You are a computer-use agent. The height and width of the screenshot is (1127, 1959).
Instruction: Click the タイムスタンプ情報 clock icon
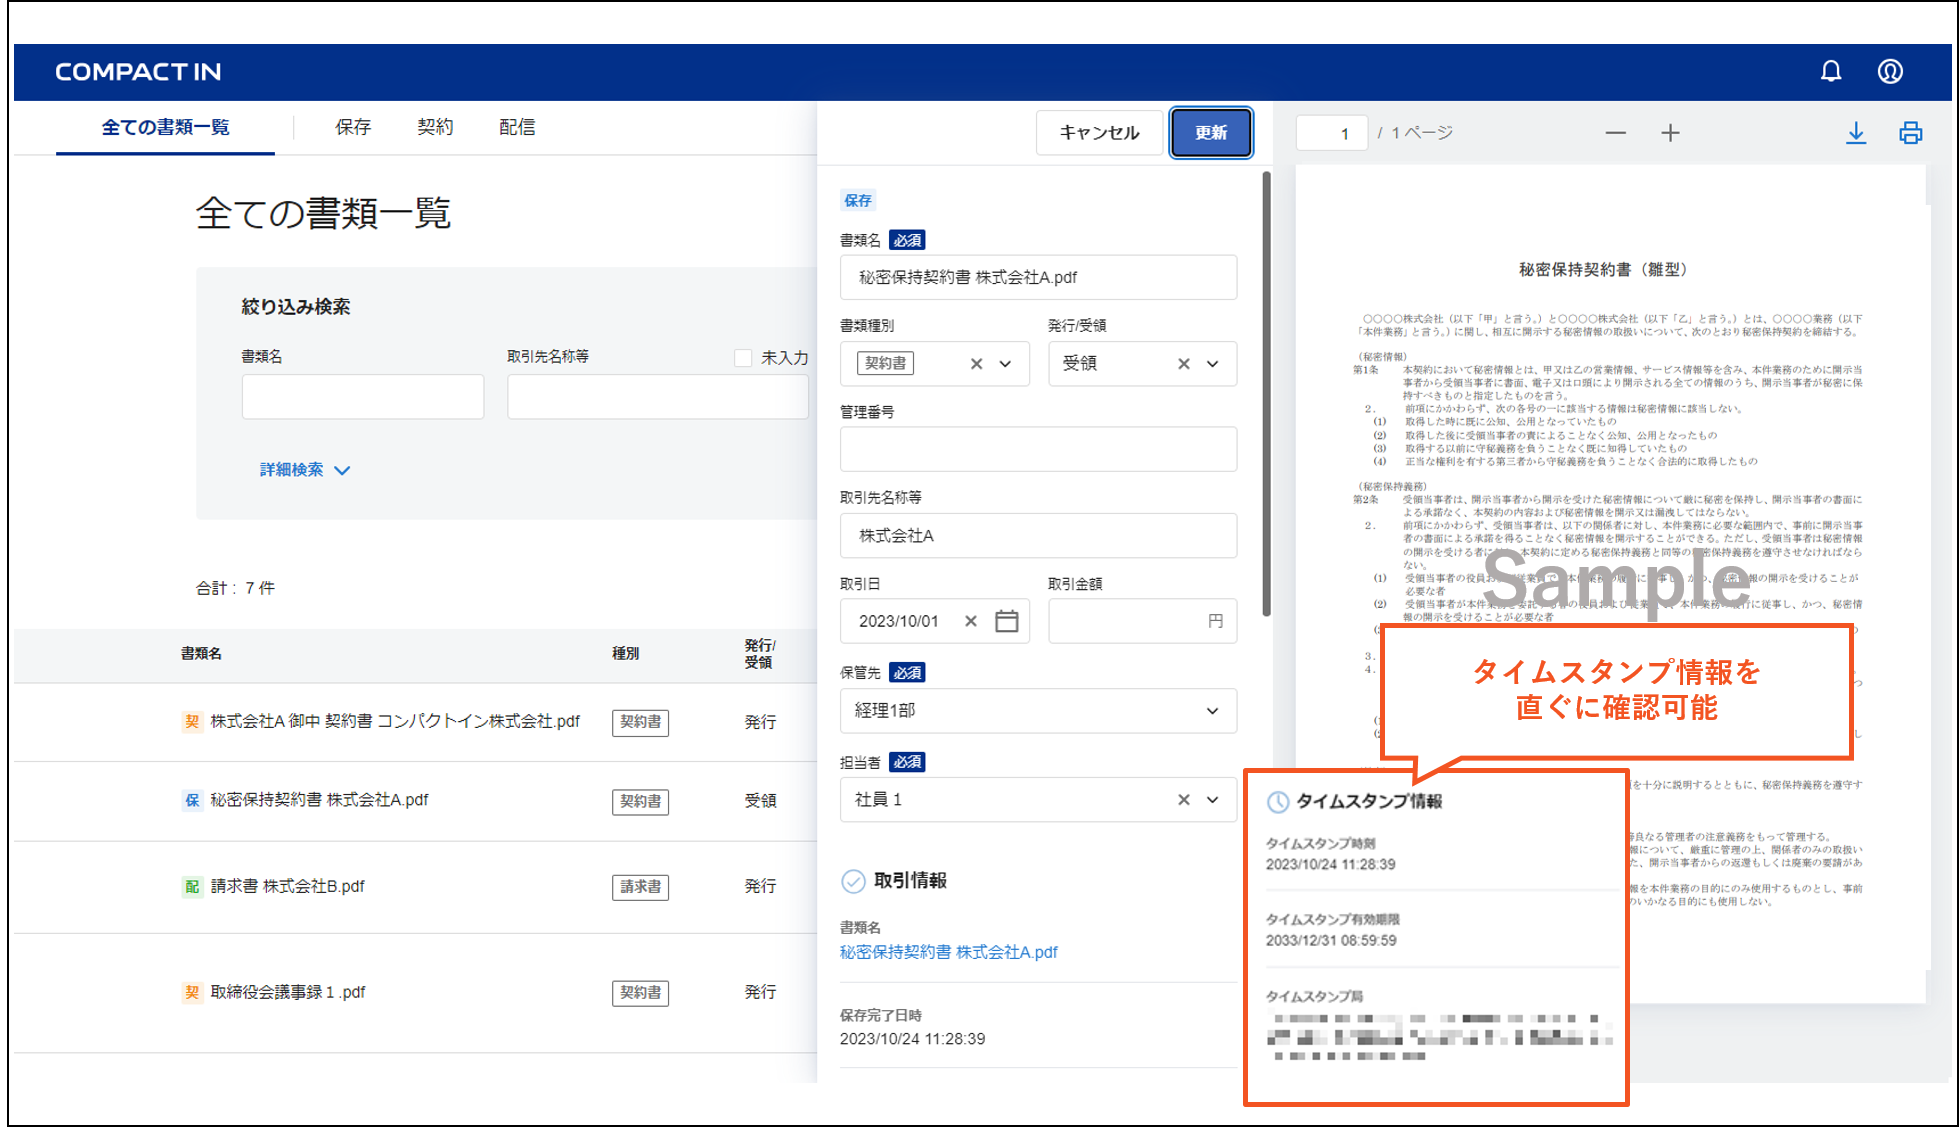click(x=1278, y=802)
